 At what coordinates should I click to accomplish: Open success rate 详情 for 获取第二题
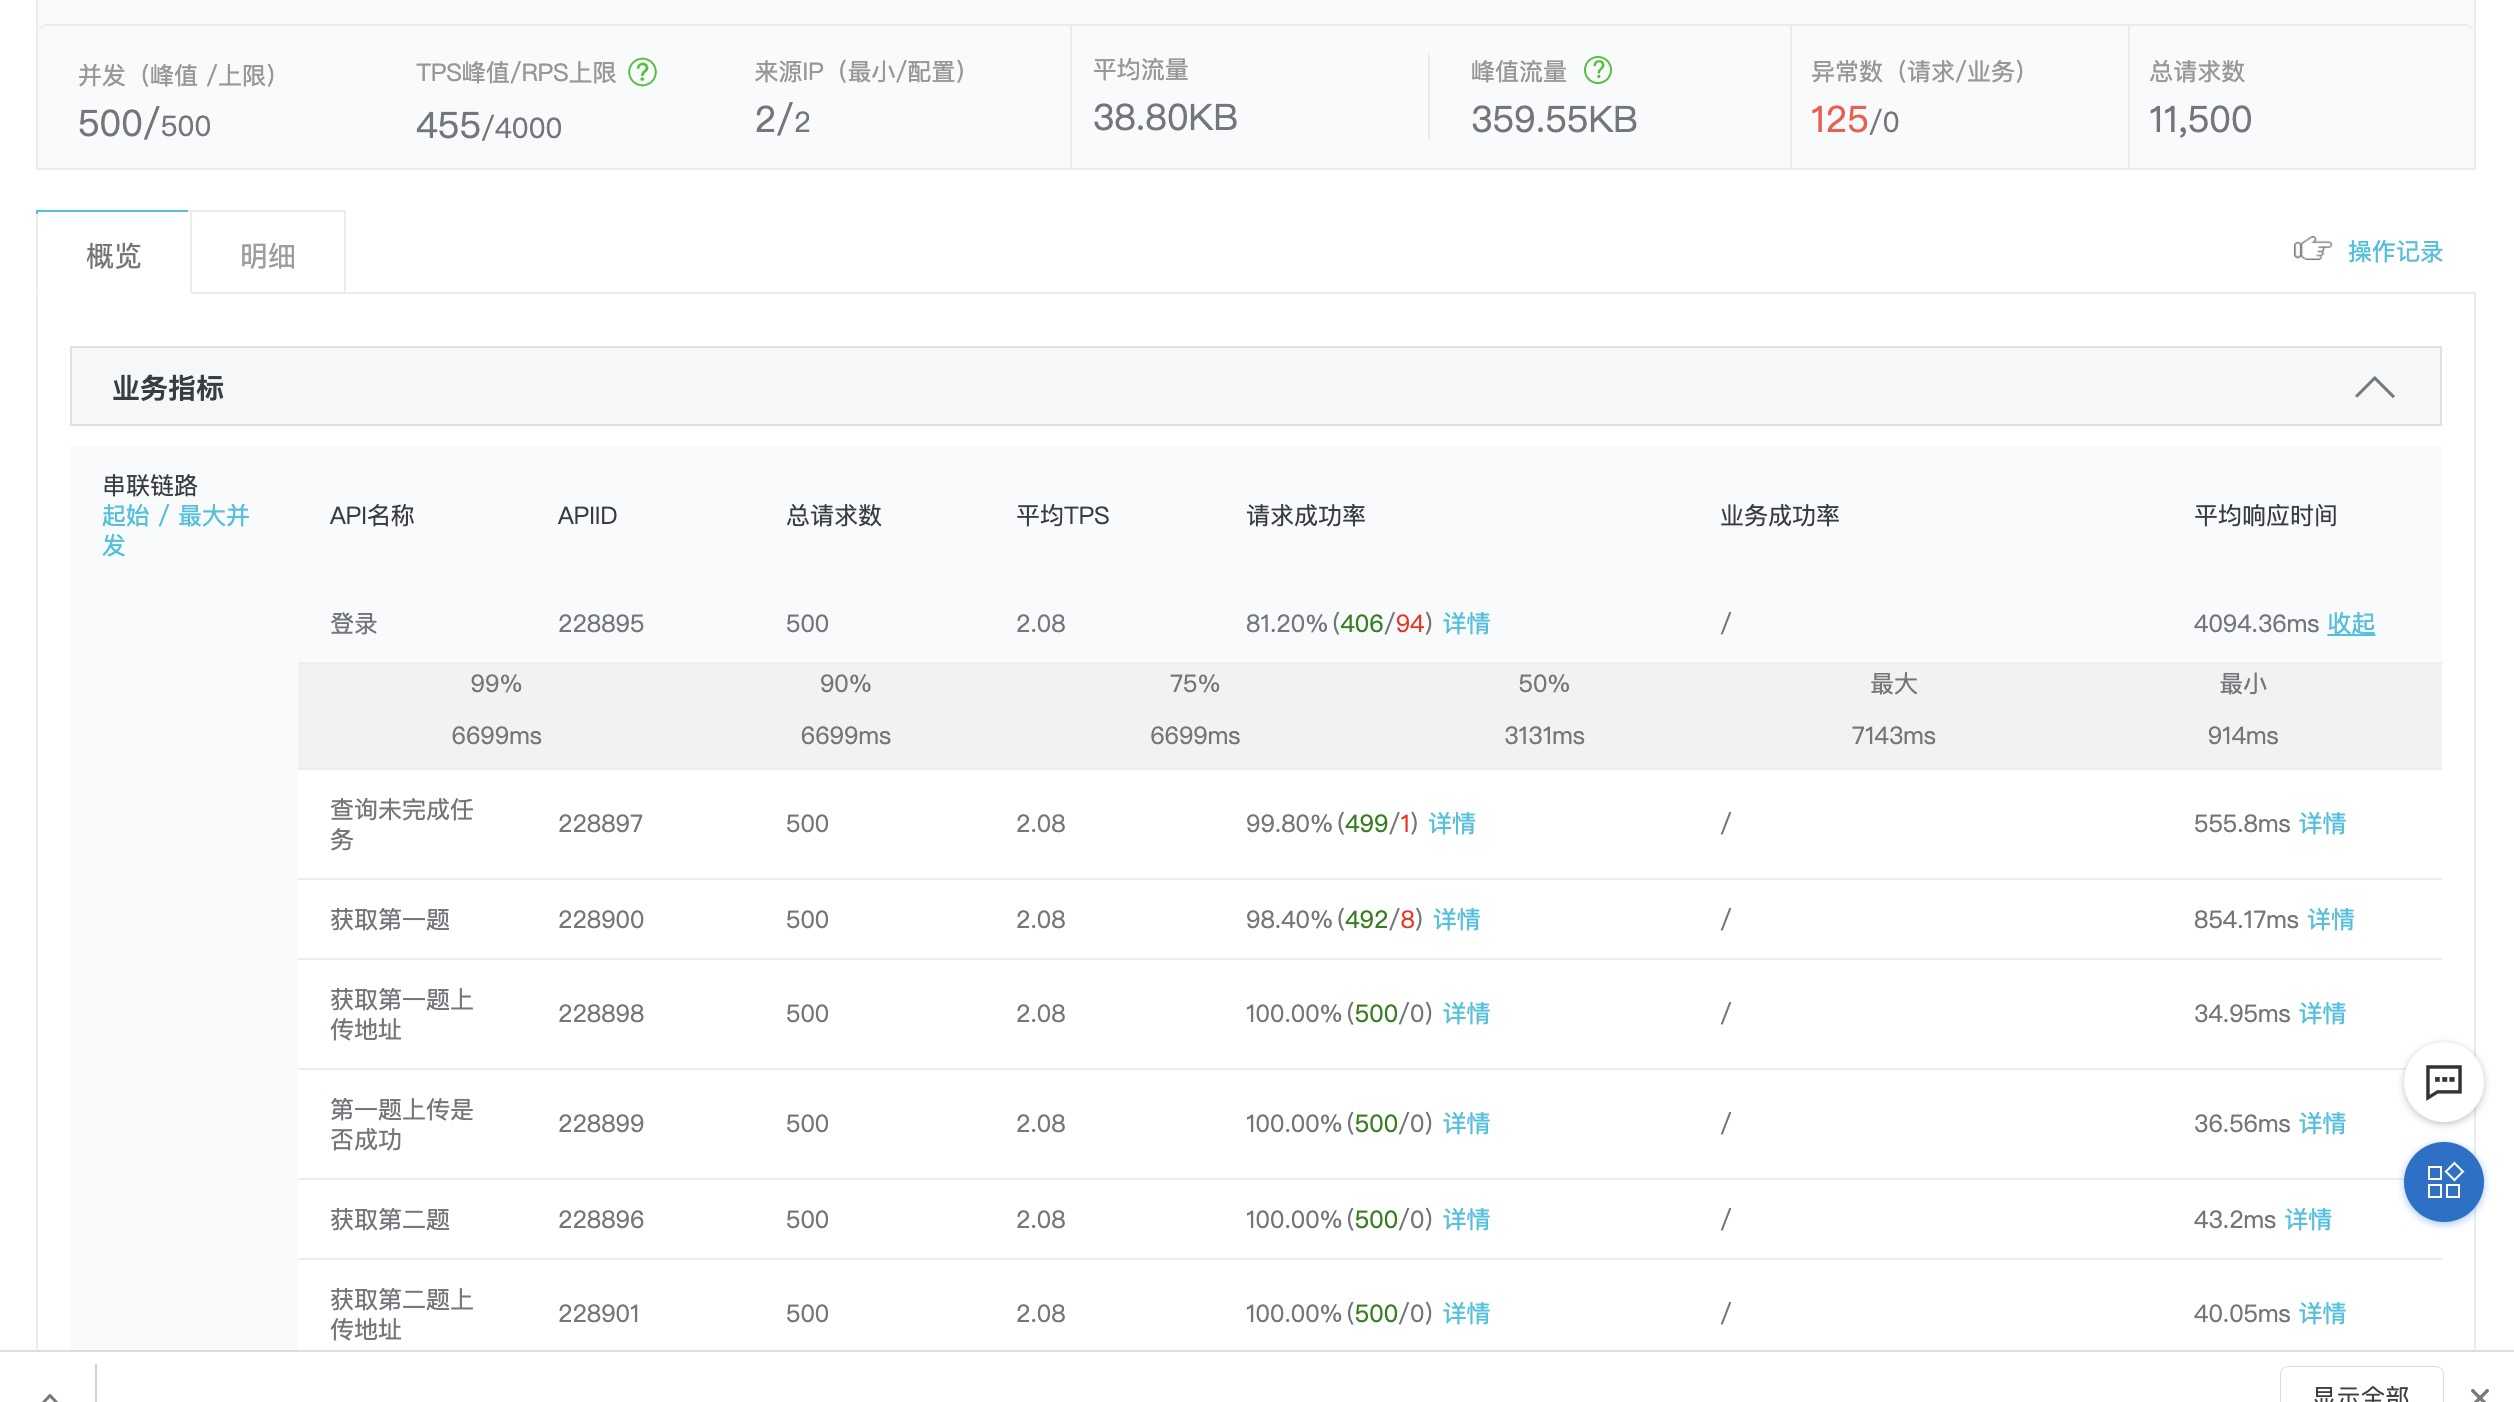point(1466,1219)
